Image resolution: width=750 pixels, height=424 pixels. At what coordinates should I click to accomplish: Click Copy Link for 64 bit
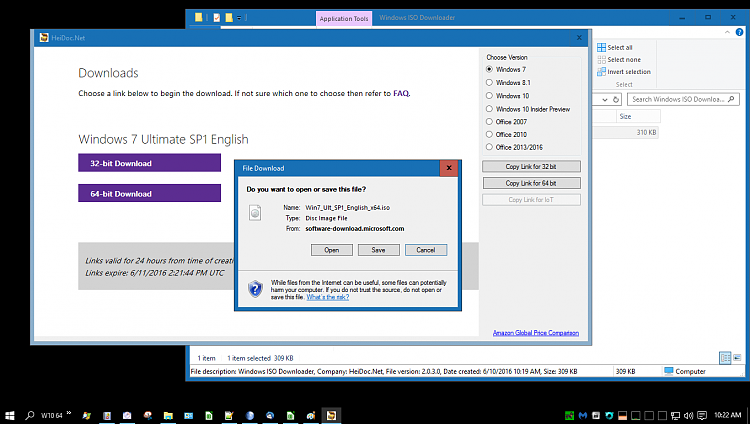click(x=531, y=183)
